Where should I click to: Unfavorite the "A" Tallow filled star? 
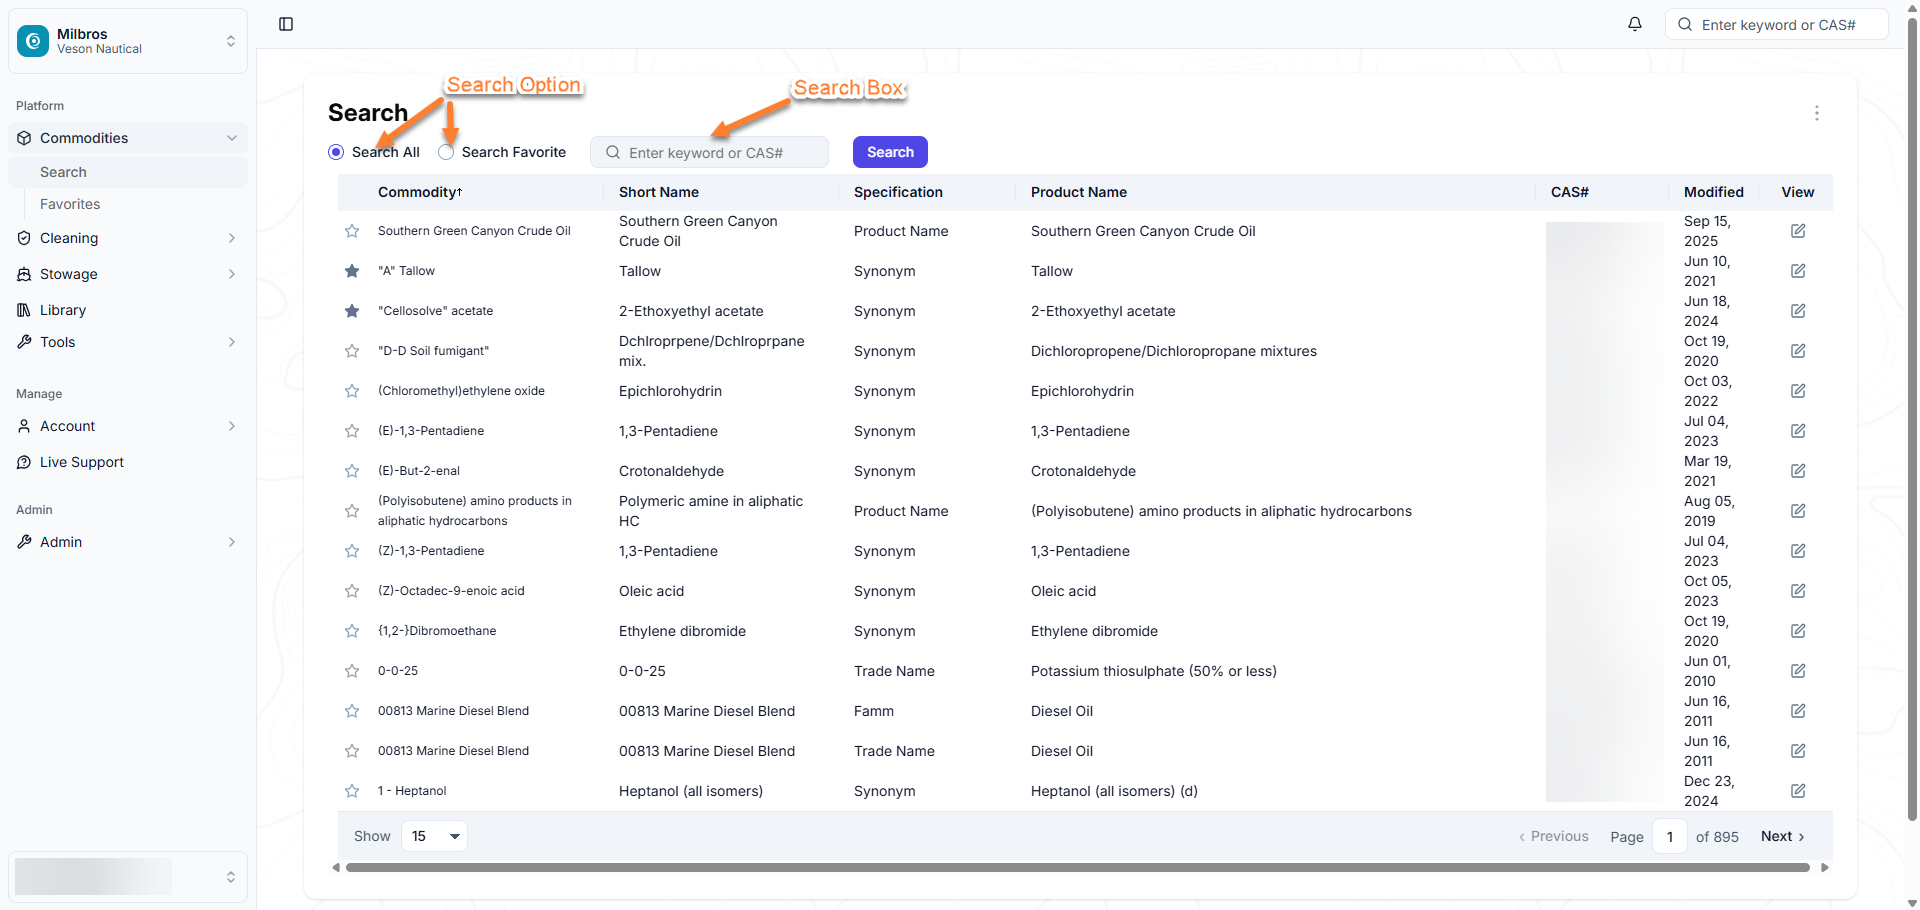click(352, 271)
